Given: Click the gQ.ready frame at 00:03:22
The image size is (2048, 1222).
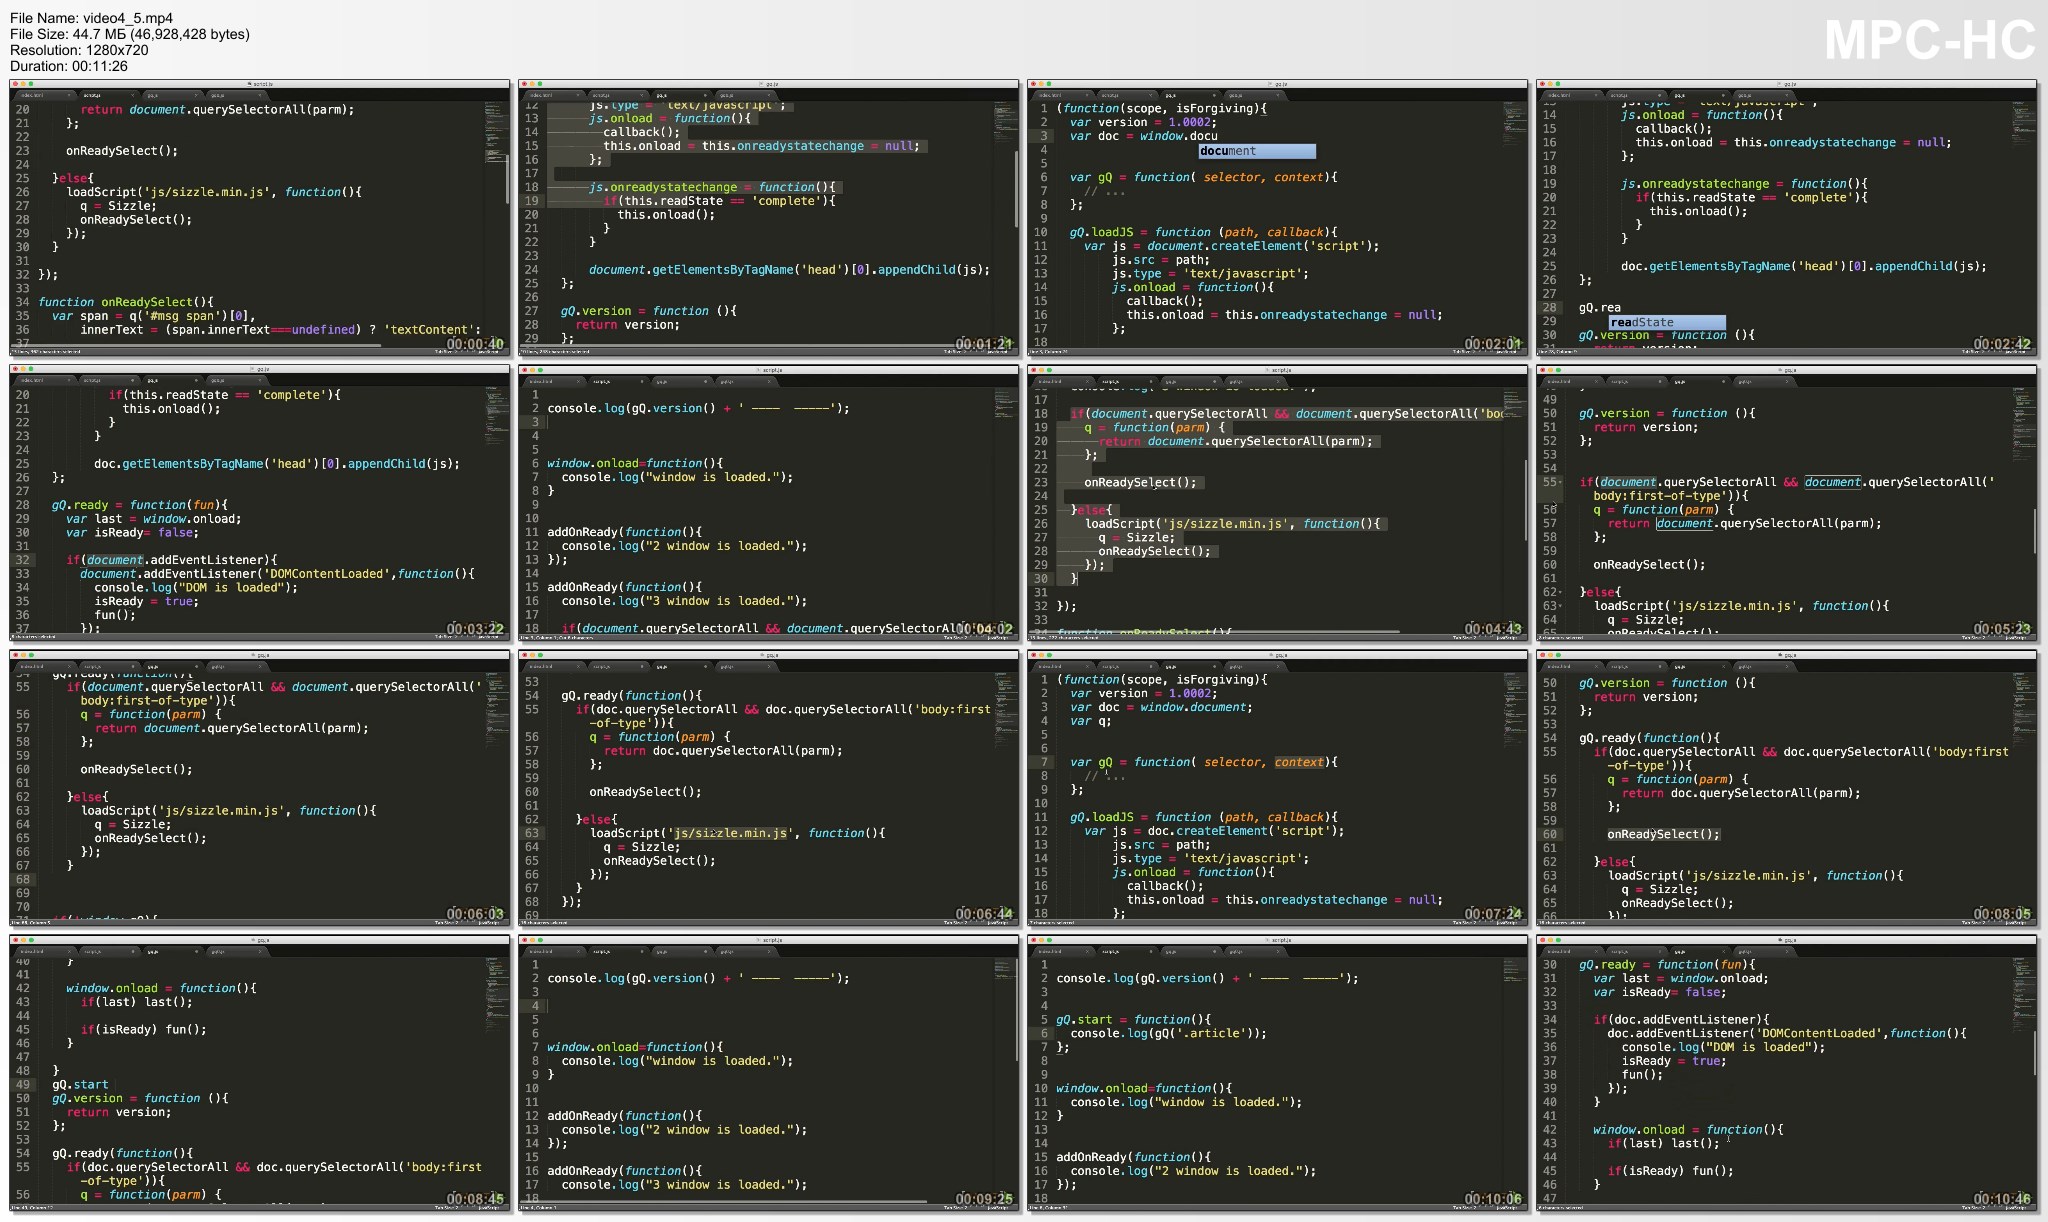Looking at the screenshot, I should (260, 503).
